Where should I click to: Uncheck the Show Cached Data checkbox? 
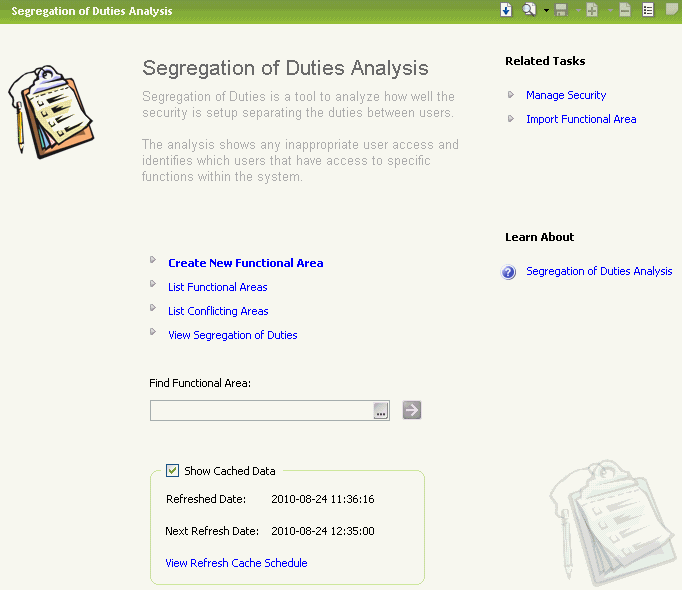pyautogui.click(x=173, y=470)
